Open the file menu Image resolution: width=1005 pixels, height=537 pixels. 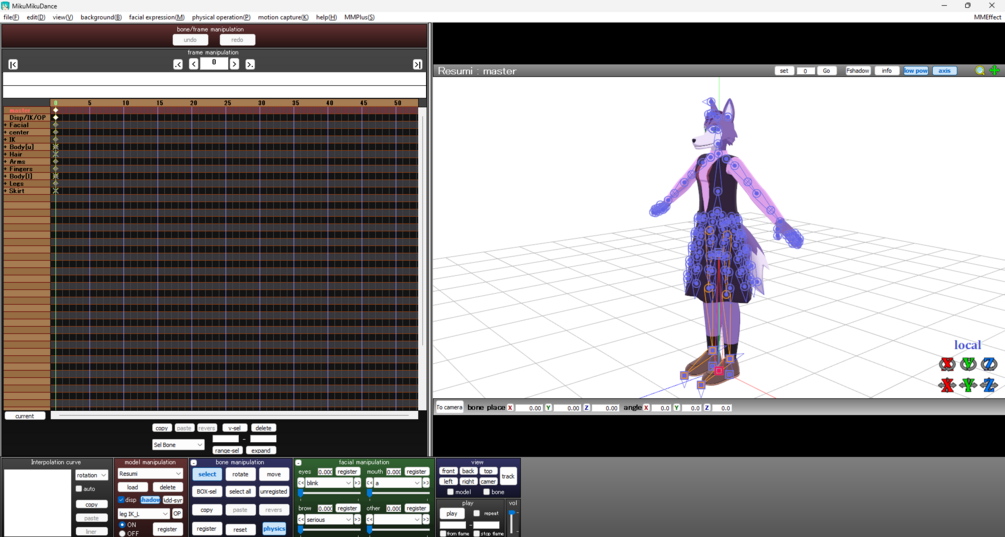(11, 17)
